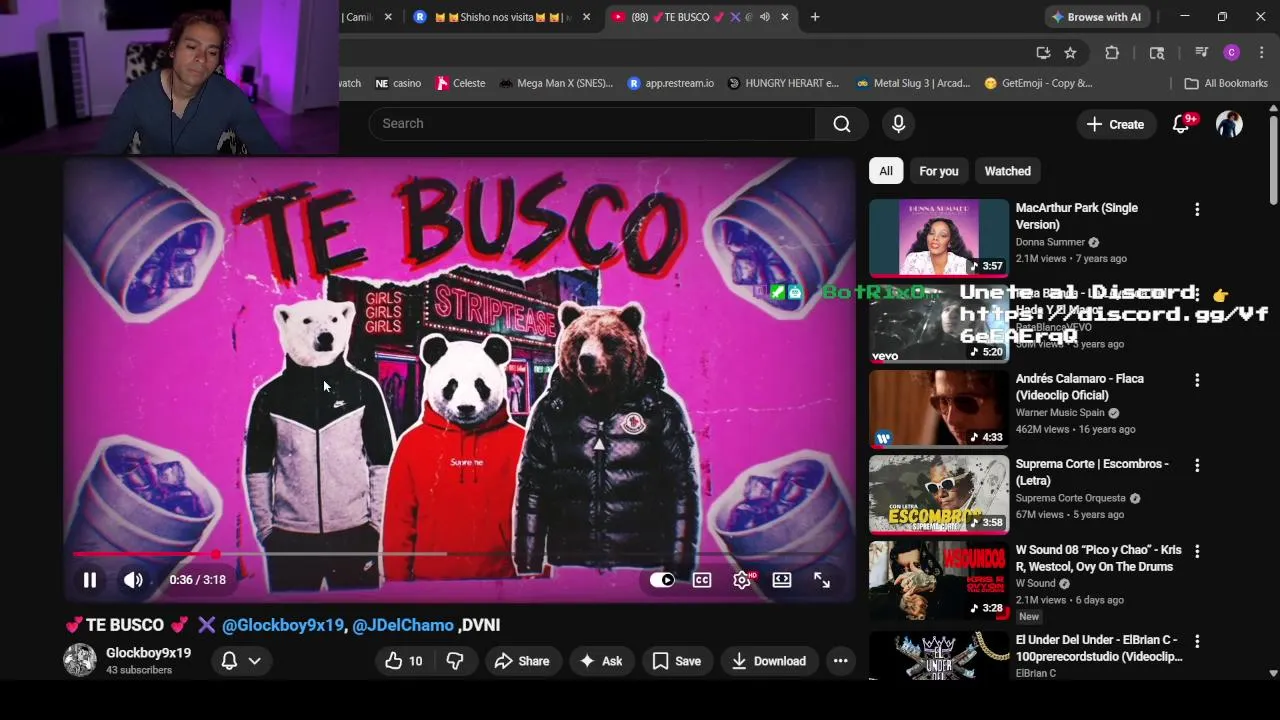1280x720 pixels.
Task: Seek on the red video progress bar
Action: click(460, 553)
